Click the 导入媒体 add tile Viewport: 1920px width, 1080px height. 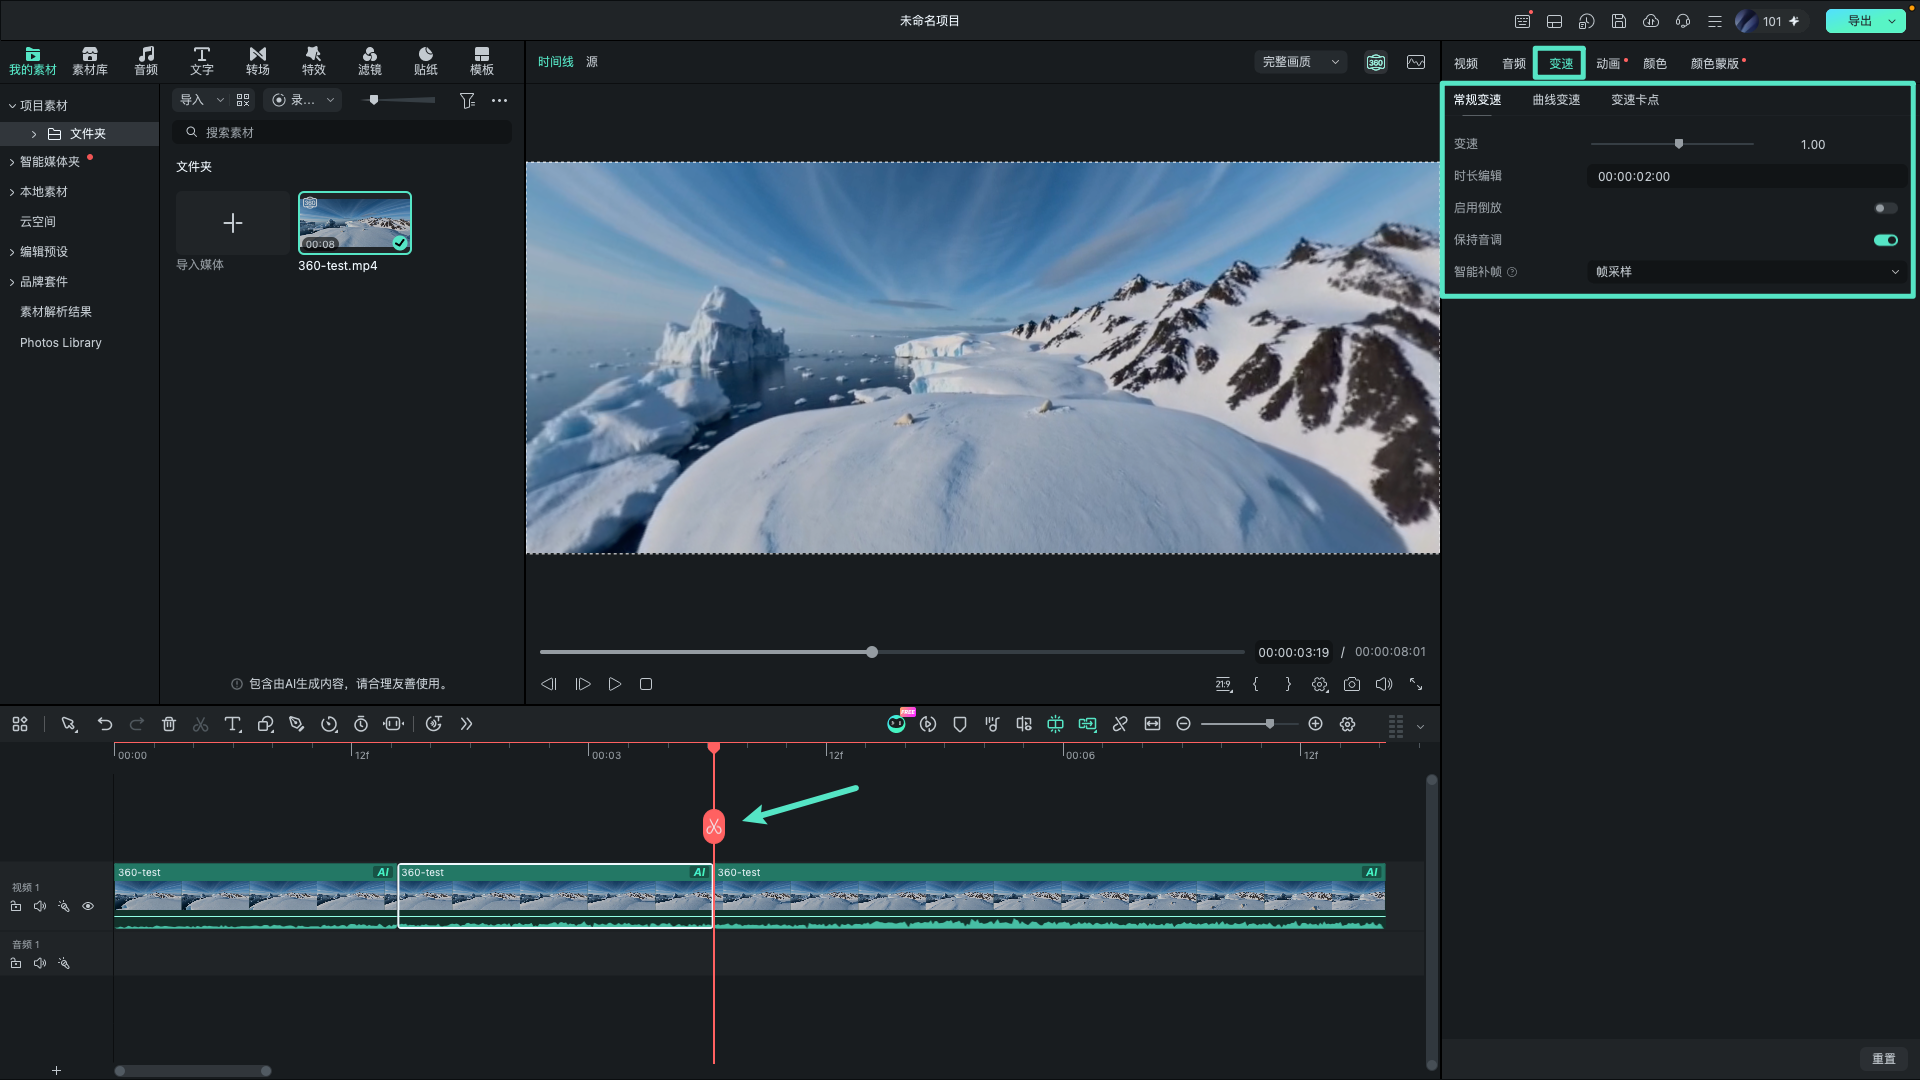click(x=232, y=223)
